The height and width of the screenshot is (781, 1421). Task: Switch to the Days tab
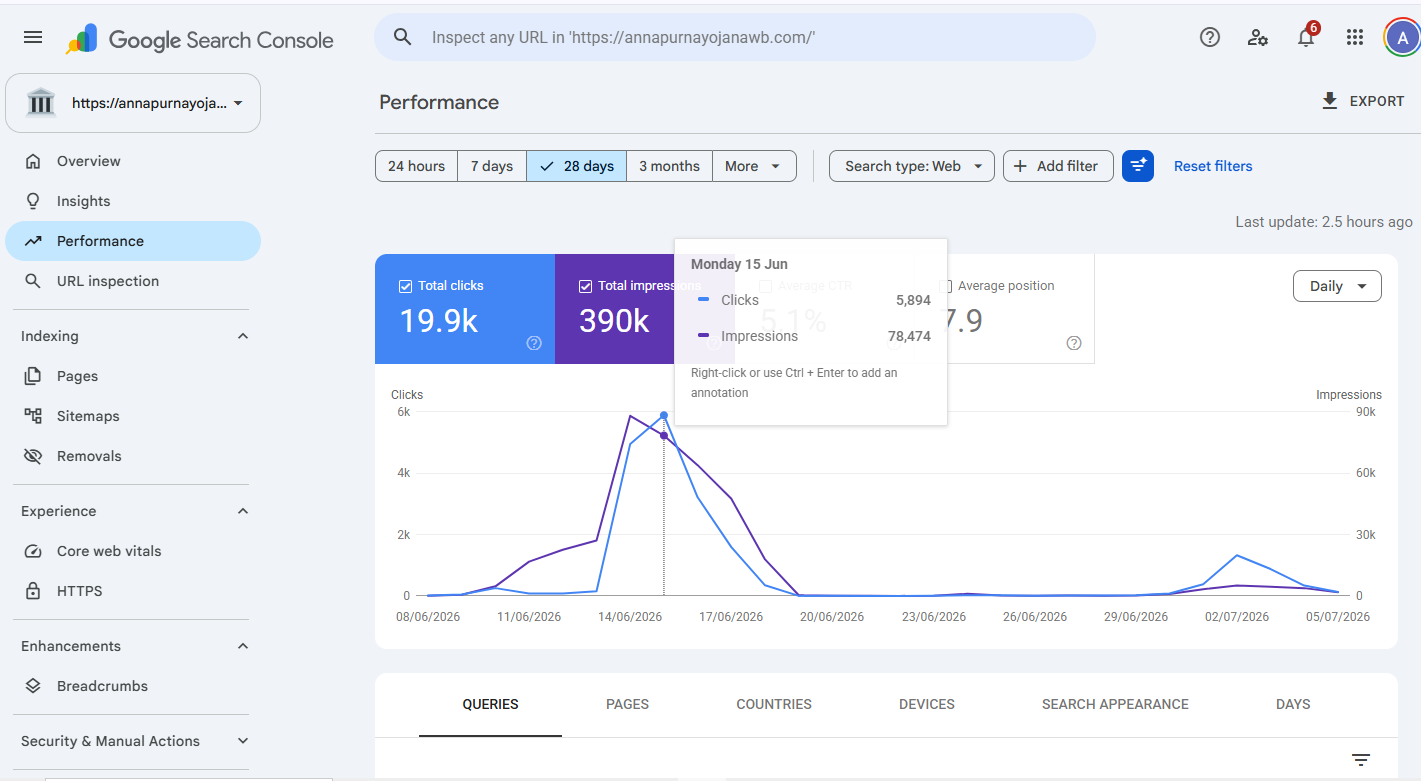coord(1293,704)
